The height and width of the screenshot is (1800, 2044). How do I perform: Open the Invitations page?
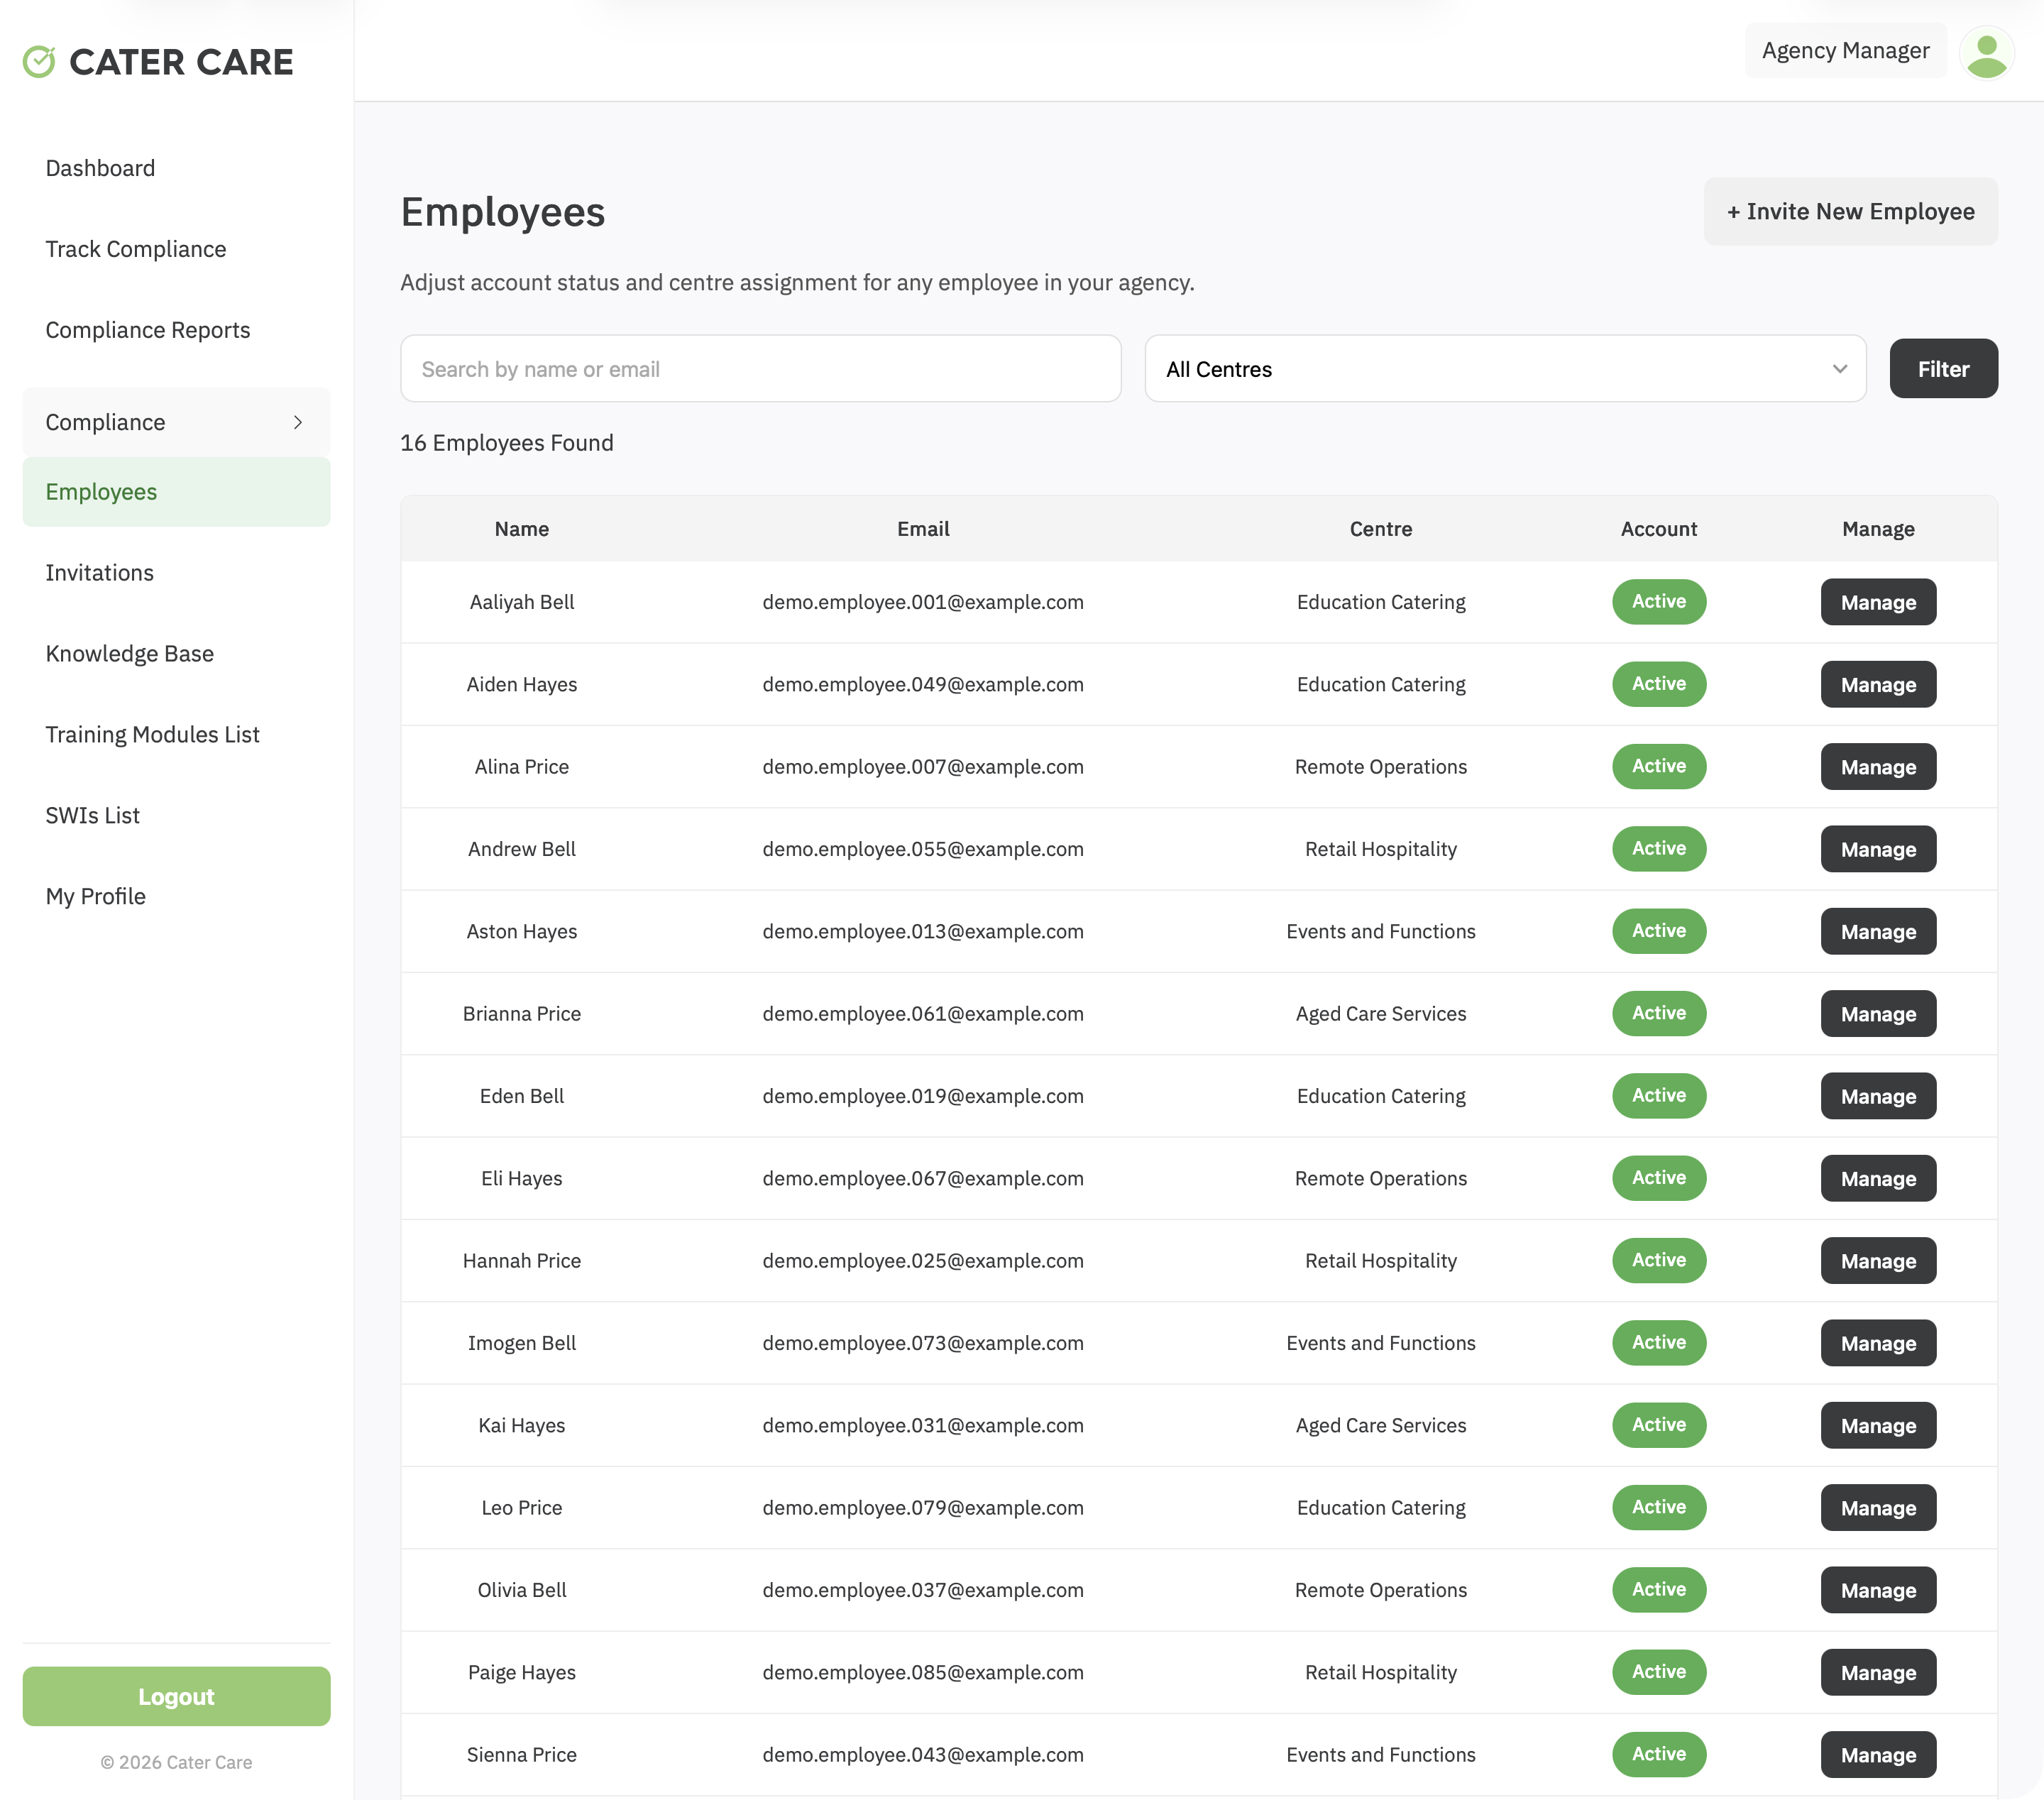pyautogui.click(x=100, y=573)
